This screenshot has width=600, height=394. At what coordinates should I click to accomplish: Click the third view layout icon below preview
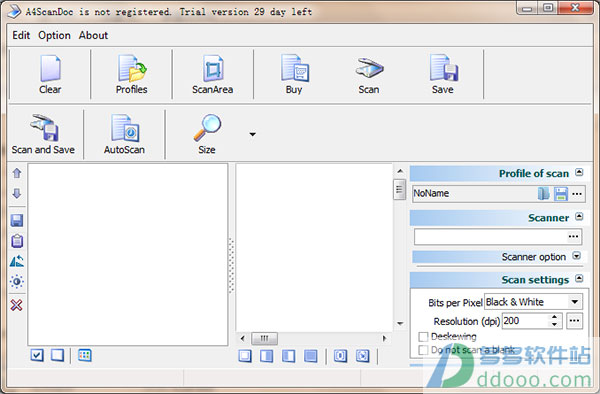coord(289,356)
